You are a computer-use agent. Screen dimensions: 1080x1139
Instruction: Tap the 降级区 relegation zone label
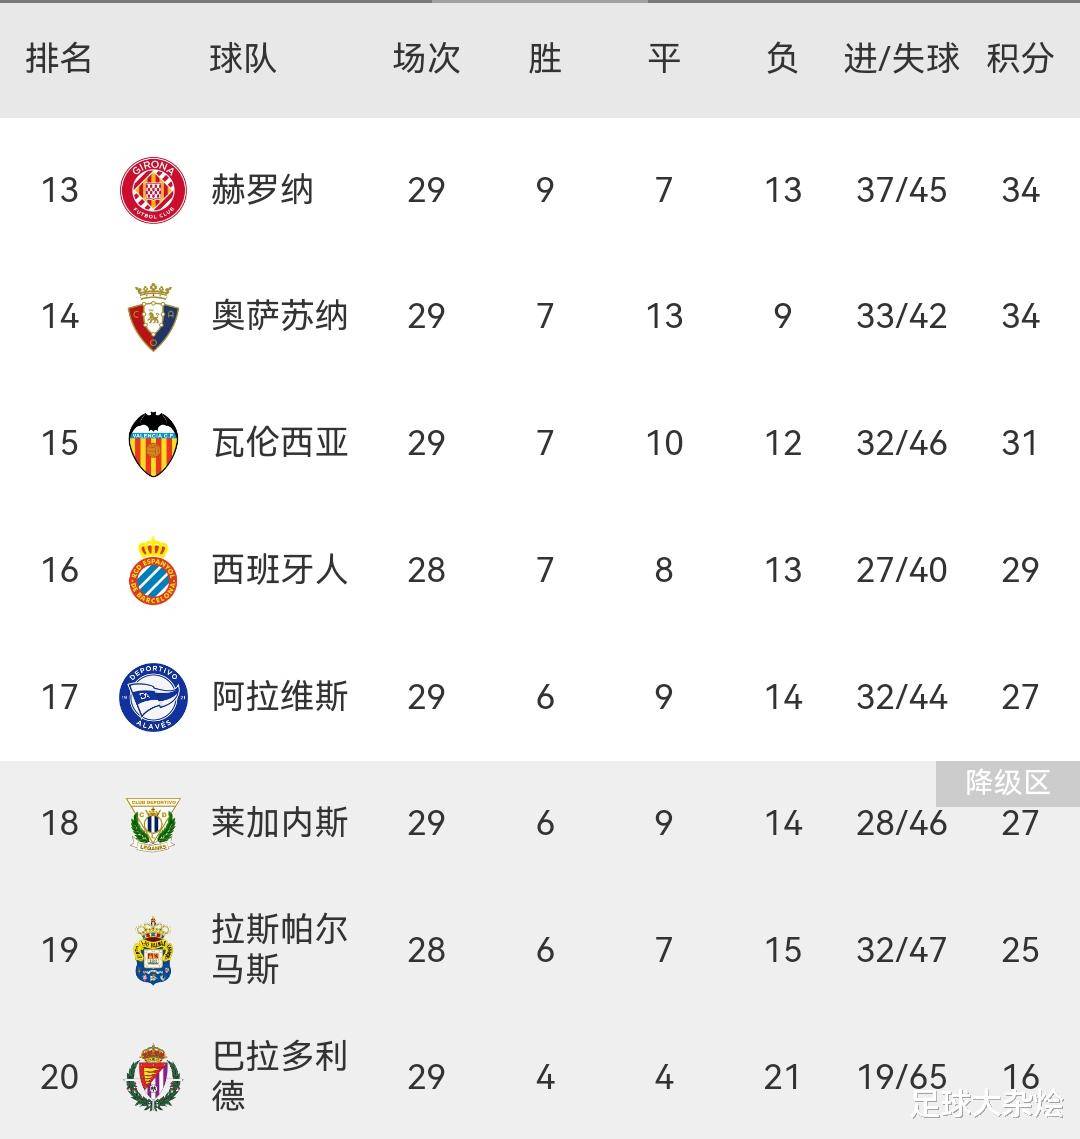(1007, 783)
